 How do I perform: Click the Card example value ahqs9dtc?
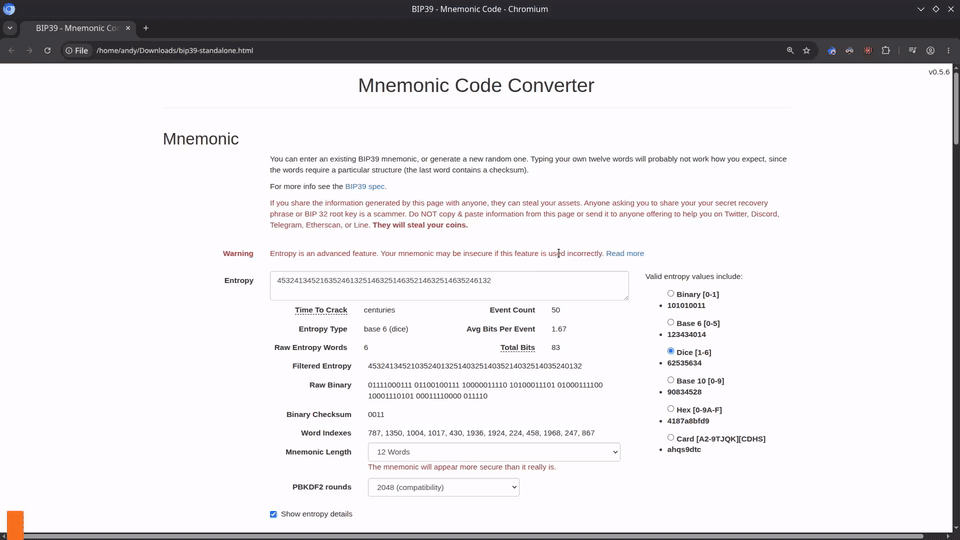tap(684, 449)
